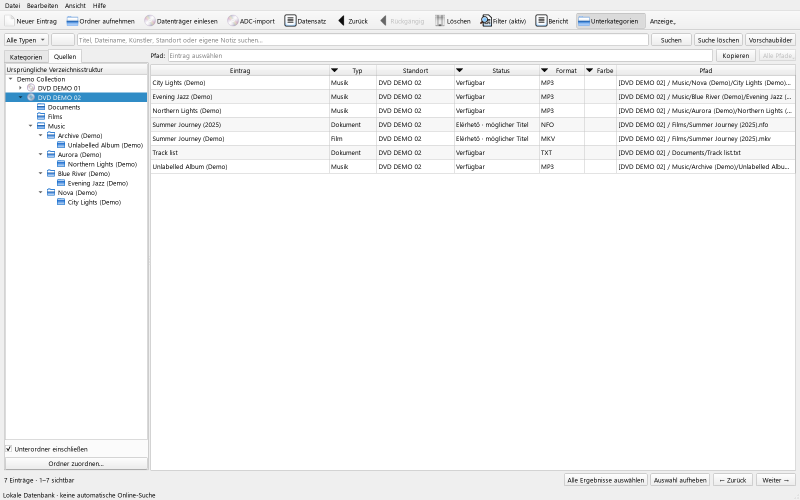Click the ← Zurück paging button
This screenshot has height=500, width=800.
click(733, 480)
